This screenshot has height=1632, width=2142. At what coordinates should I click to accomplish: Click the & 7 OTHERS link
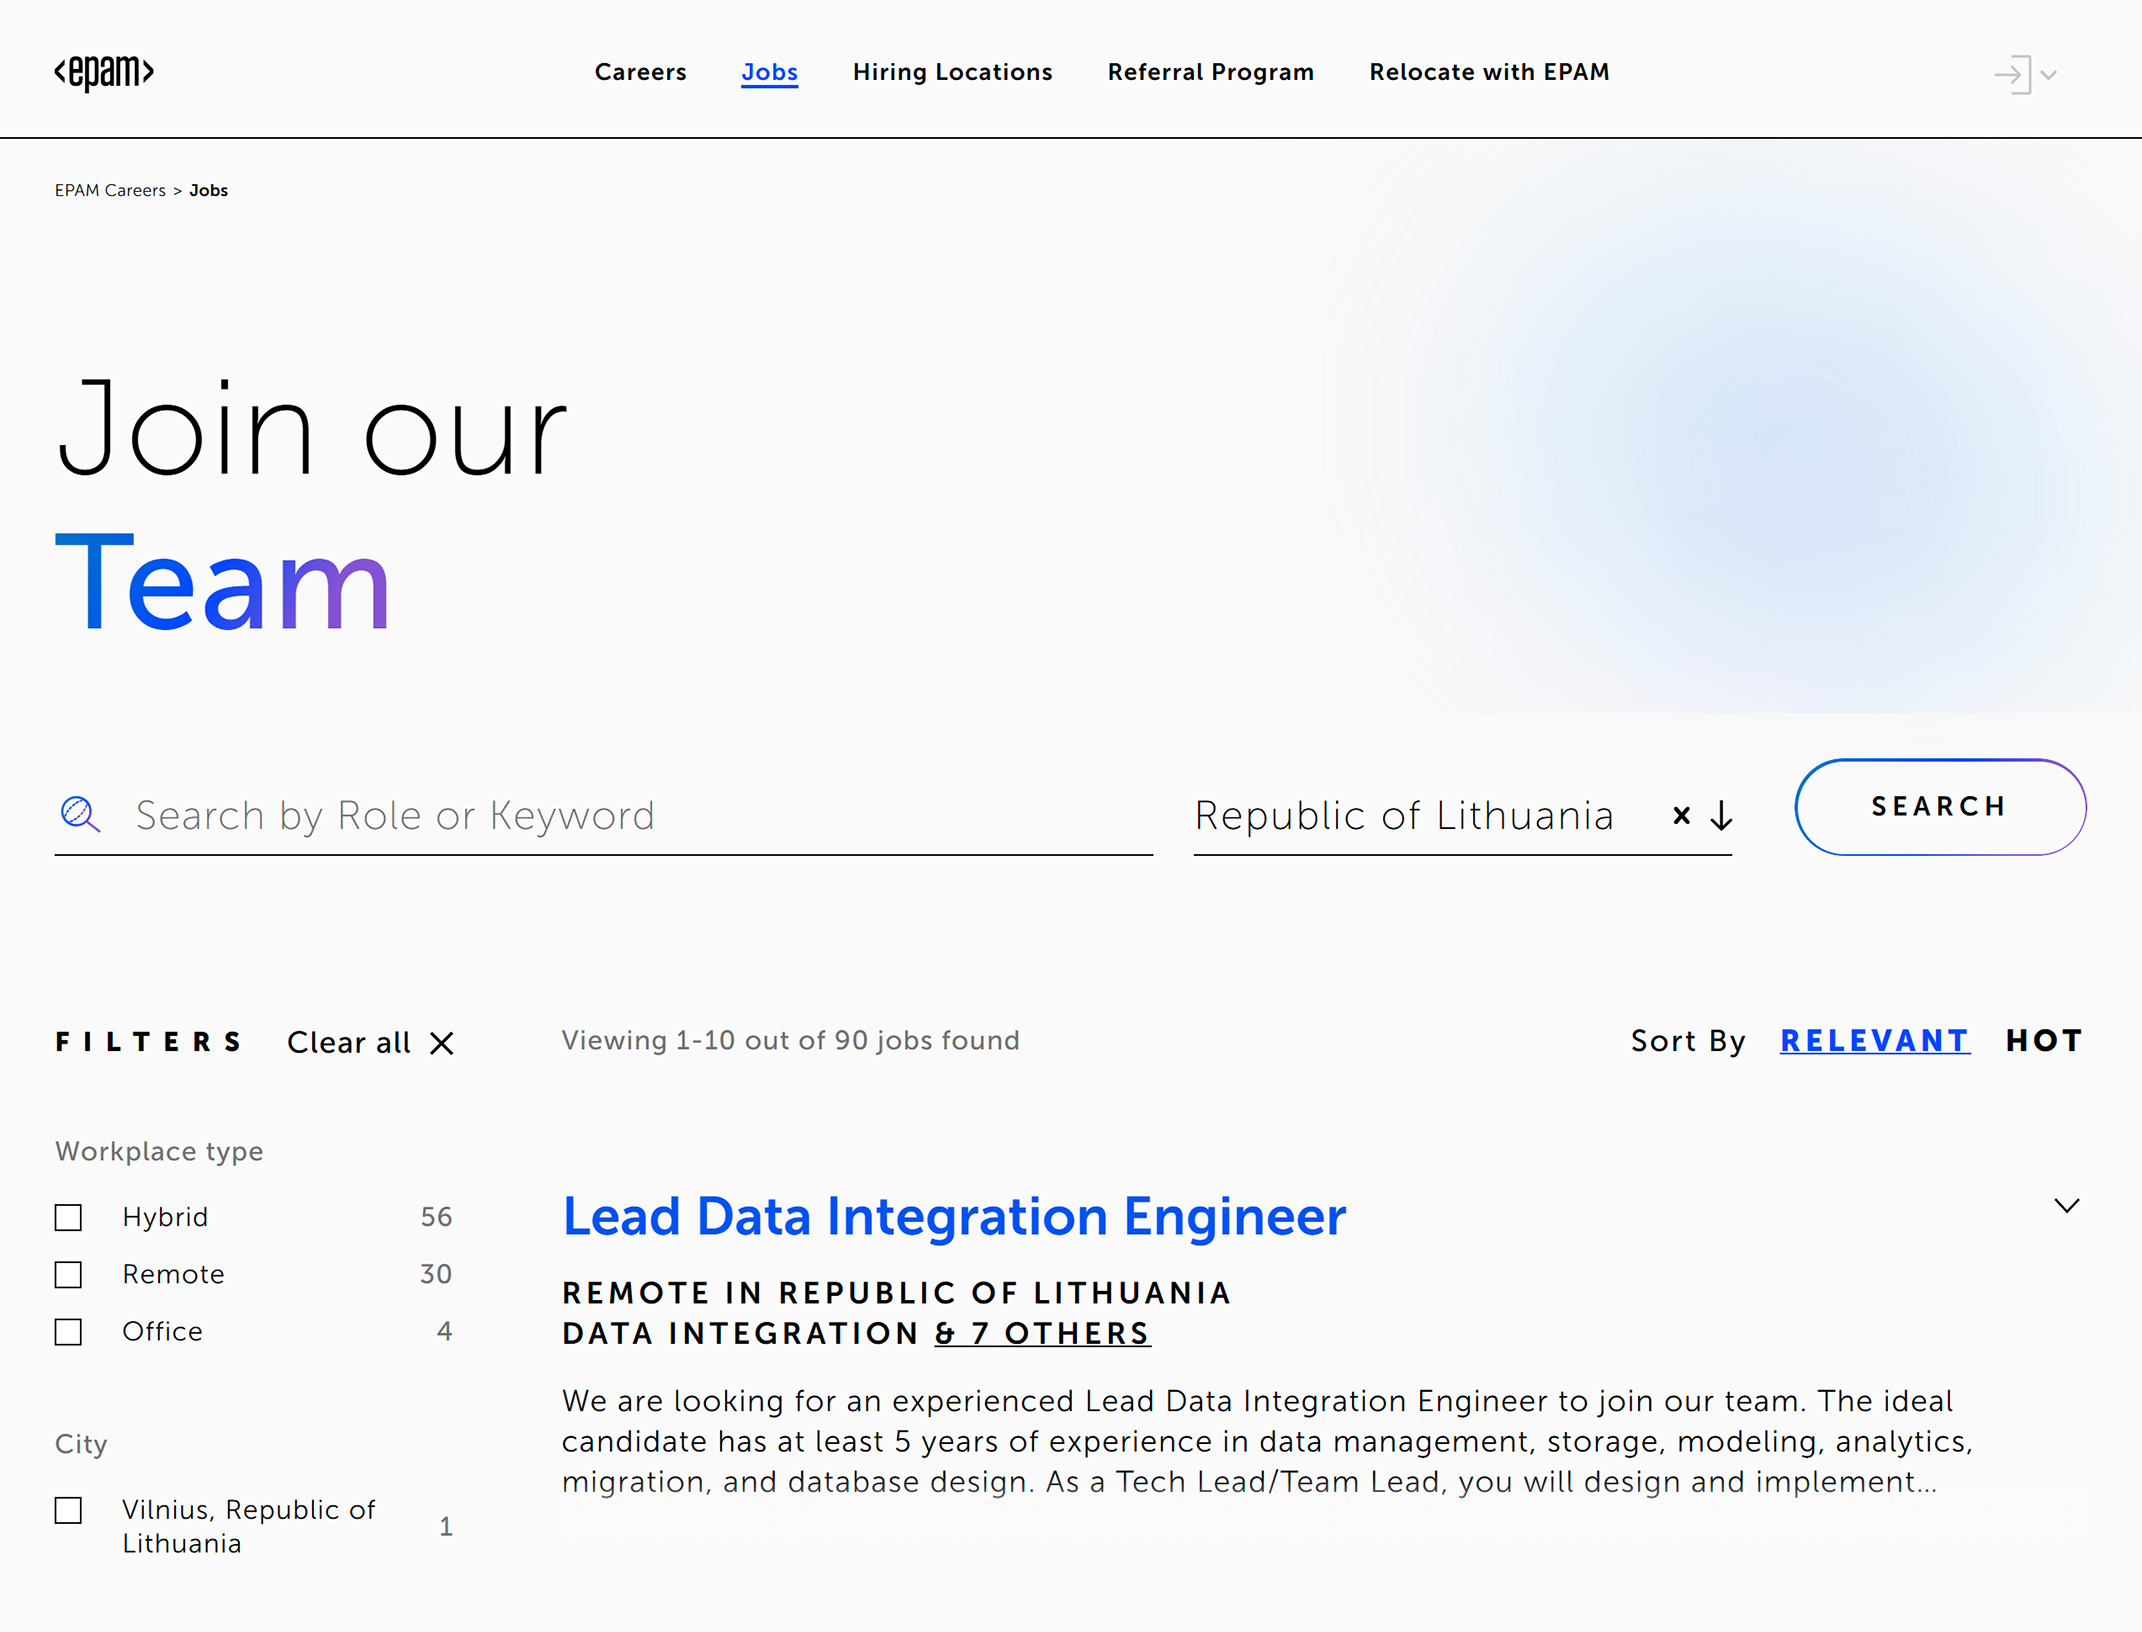pyautogui.click(x=1042, y=1333)
